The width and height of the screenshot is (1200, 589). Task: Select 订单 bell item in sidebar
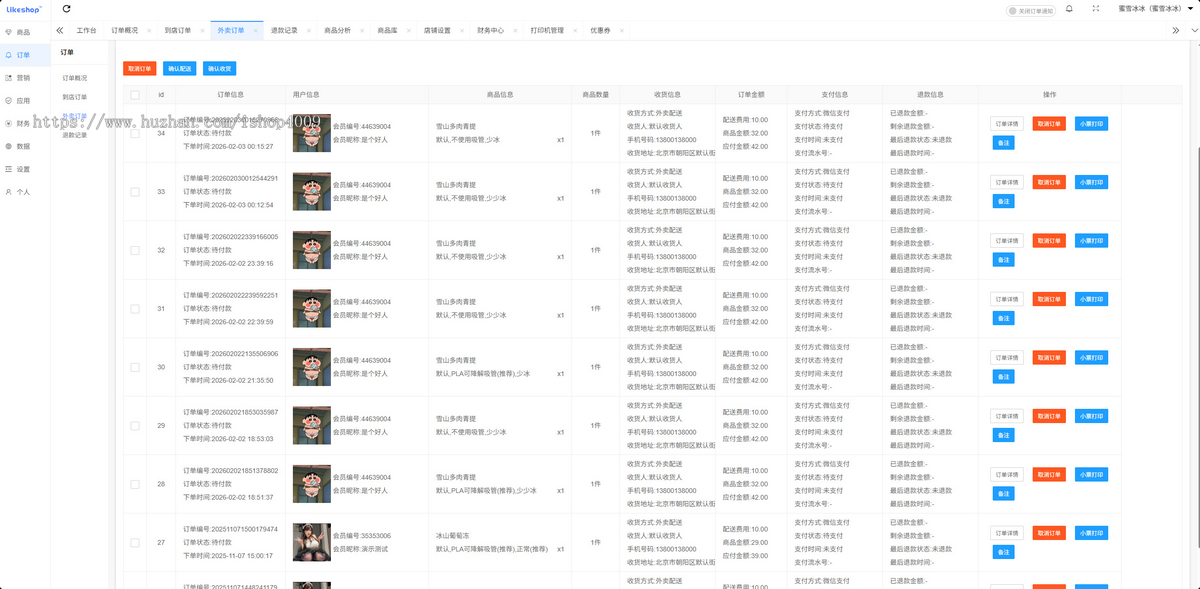18,55
